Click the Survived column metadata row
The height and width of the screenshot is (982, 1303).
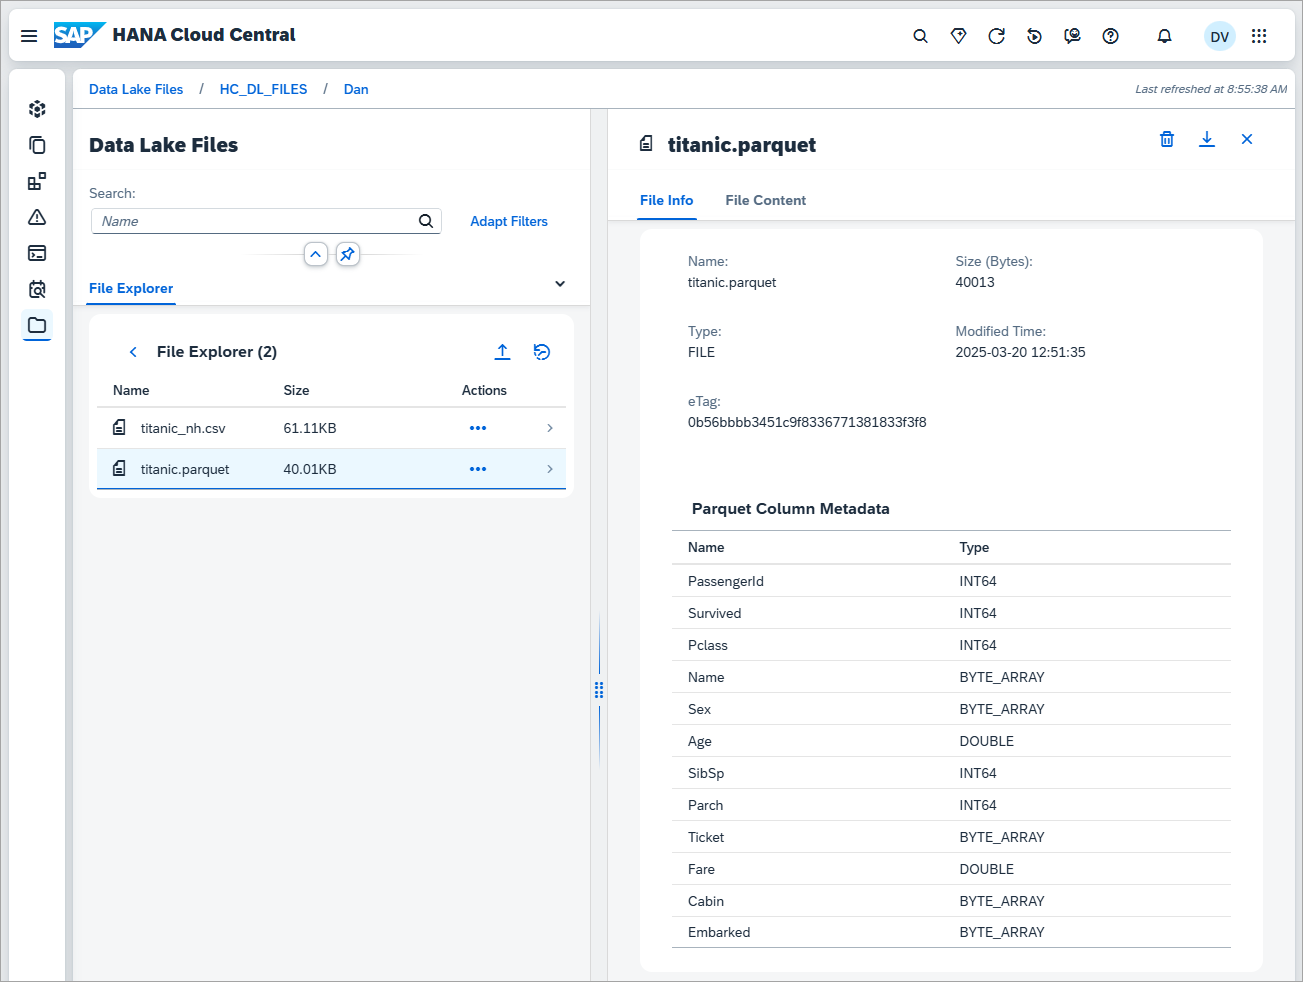(951, 613)
